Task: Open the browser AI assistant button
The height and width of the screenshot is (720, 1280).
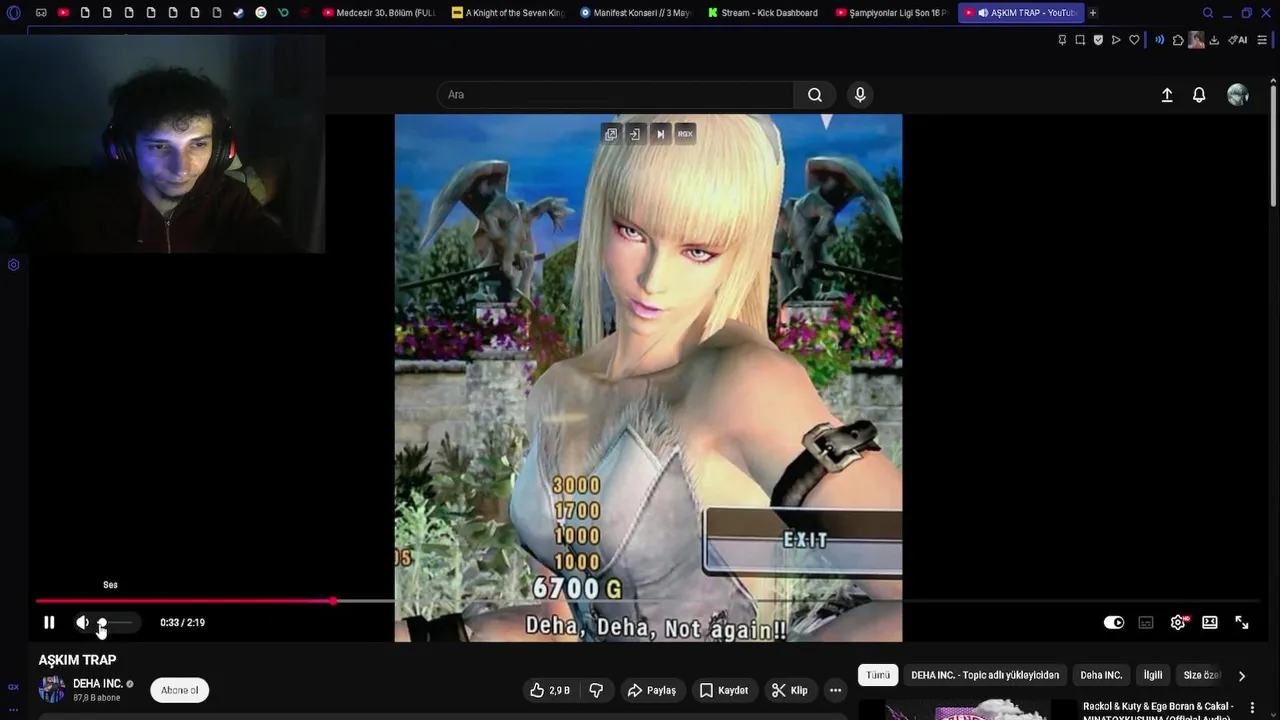Action: 1238,40
